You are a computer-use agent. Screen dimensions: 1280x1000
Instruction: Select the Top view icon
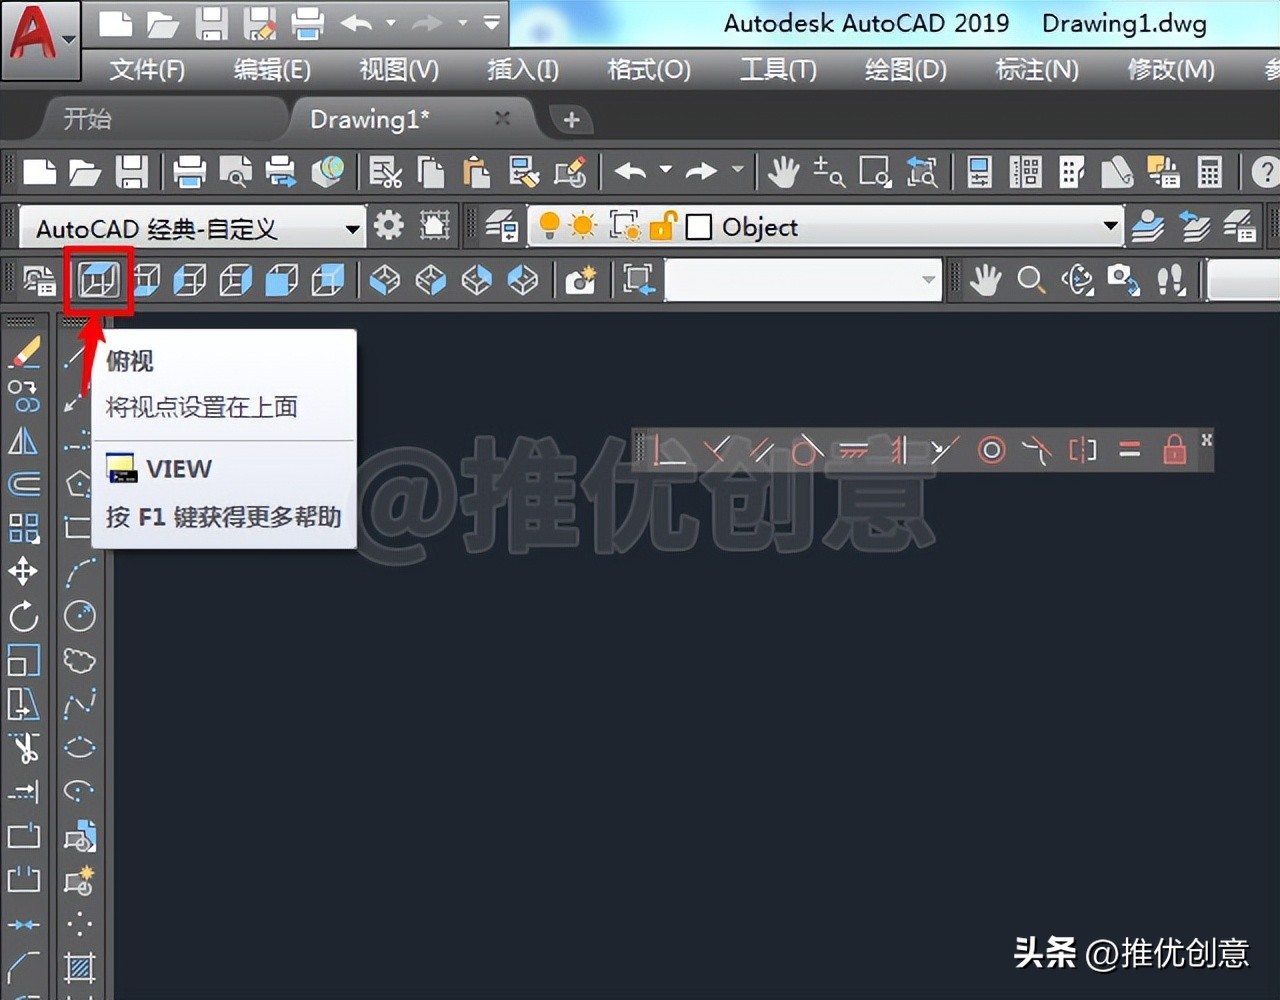tap(97, 280)
